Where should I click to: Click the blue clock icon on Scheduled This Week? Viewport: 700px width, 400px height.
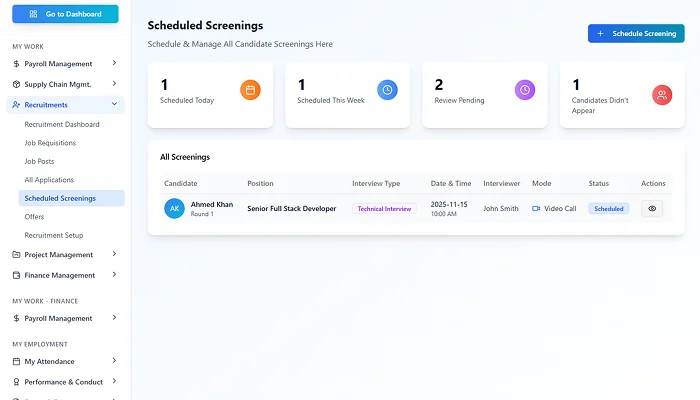coord(387,90)
